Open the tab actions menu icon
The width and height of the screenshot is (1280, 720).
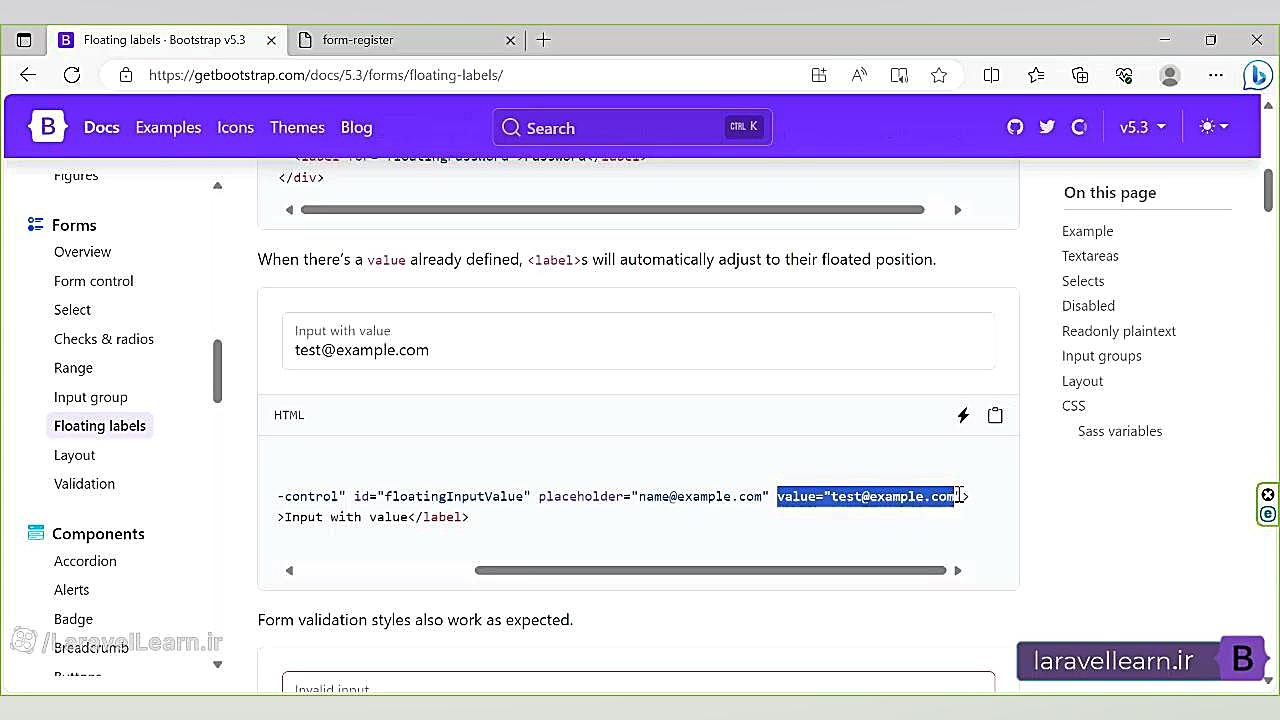click(24, 40)
